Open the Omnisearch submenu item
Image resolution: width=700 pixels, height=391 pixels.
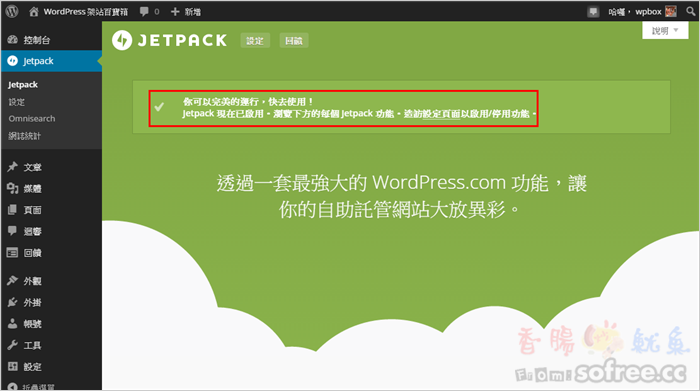click(32, 119)
